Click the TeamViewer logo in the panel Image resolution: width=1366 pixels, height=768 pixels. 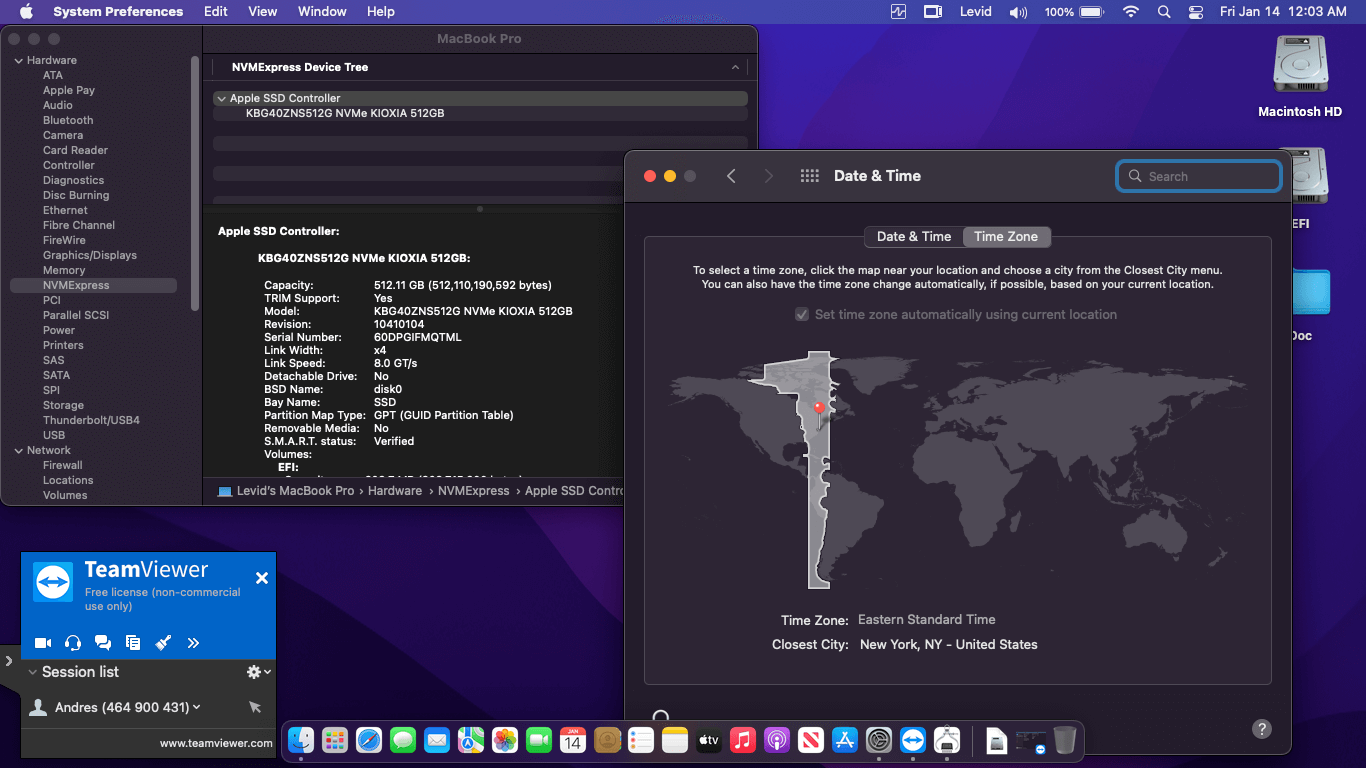pos(53,581)
